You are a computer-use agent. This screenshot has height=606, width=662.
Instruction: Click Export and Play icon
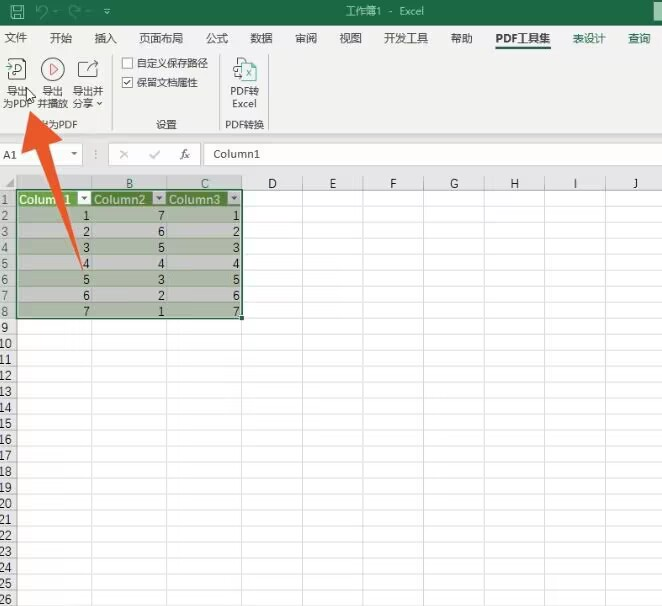53,70
